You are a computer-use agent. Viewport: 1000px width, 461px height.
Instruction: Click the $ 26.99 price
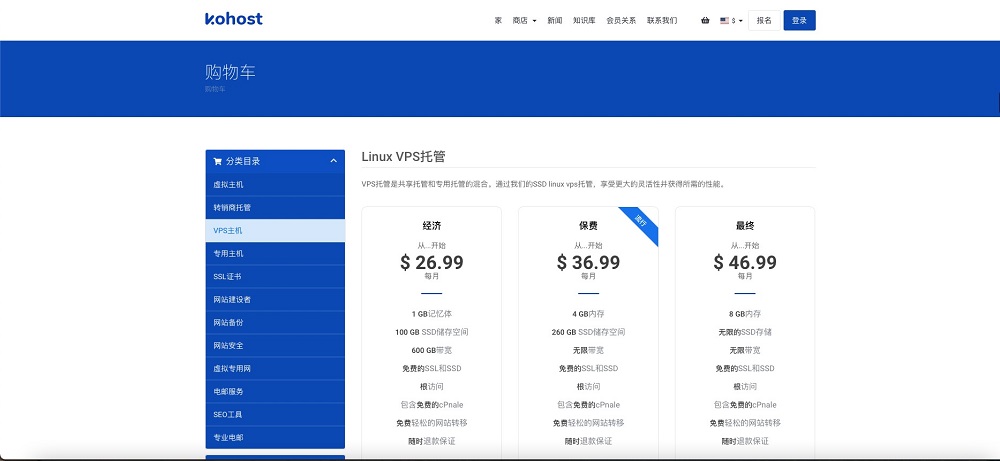click(x=432, y=262)
